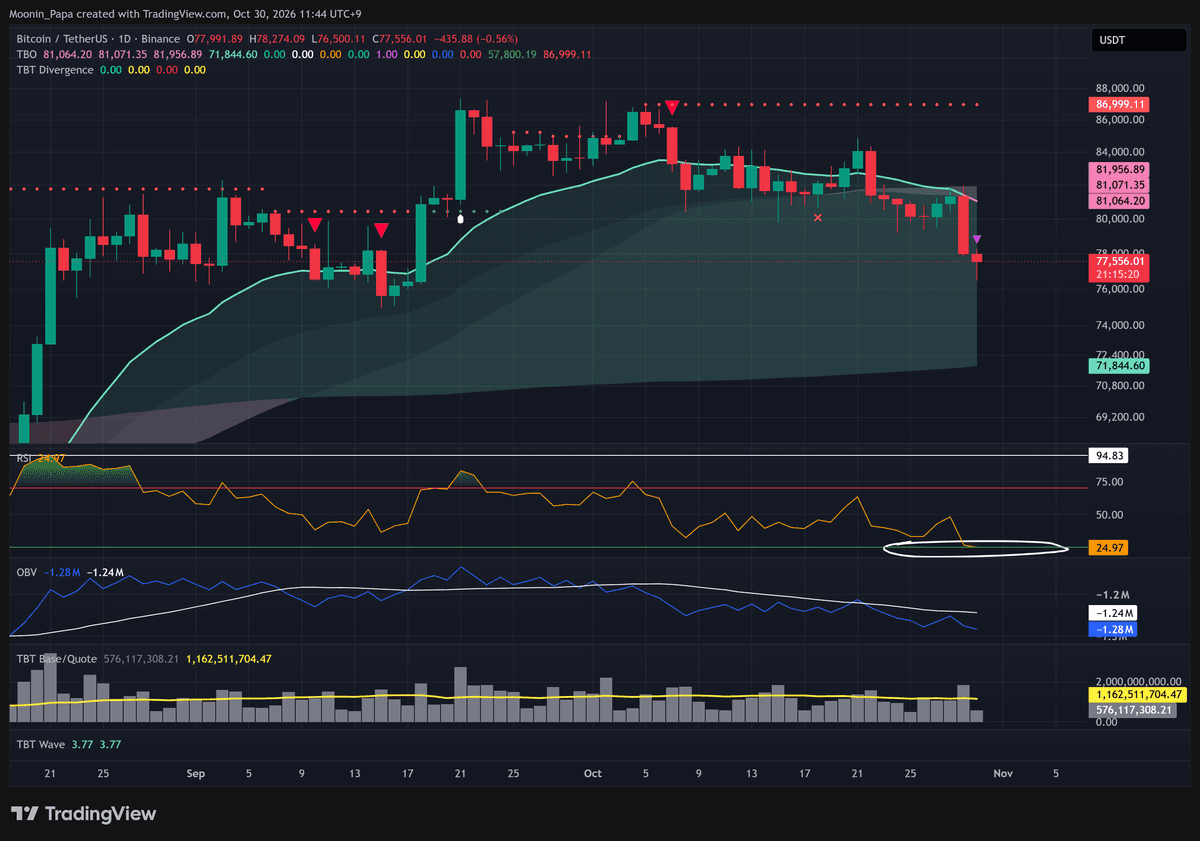The image size is (1200, 841).
Task: Click the 88,000.00 price axis label
Action: click(x=1122, y=87)
